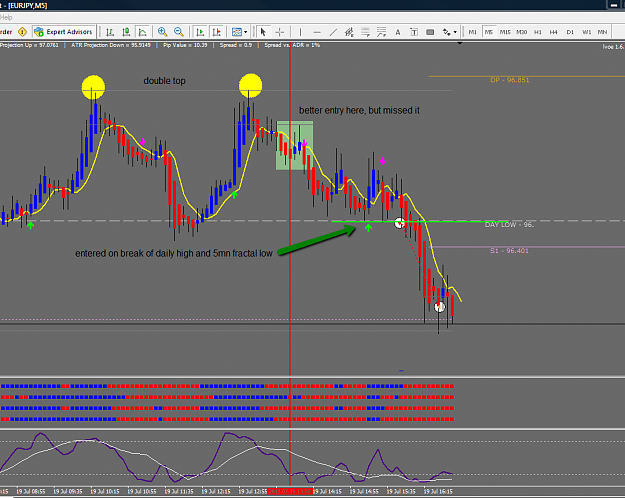Click the Arrows objects icon

[x=446, y=32]
